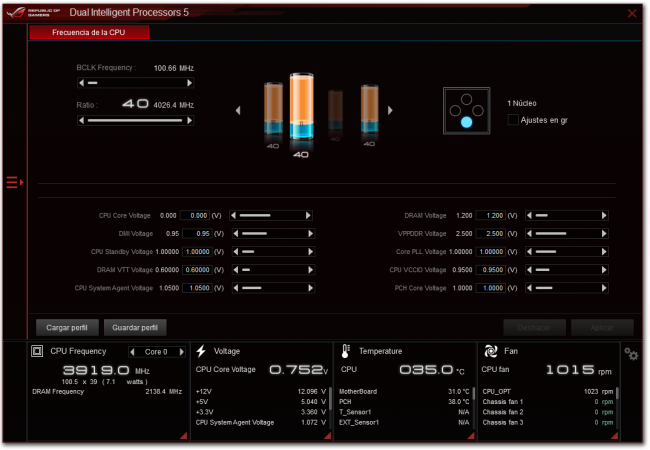Click the Fan panel fan icon
650x450 pixels.
(491, 351)
